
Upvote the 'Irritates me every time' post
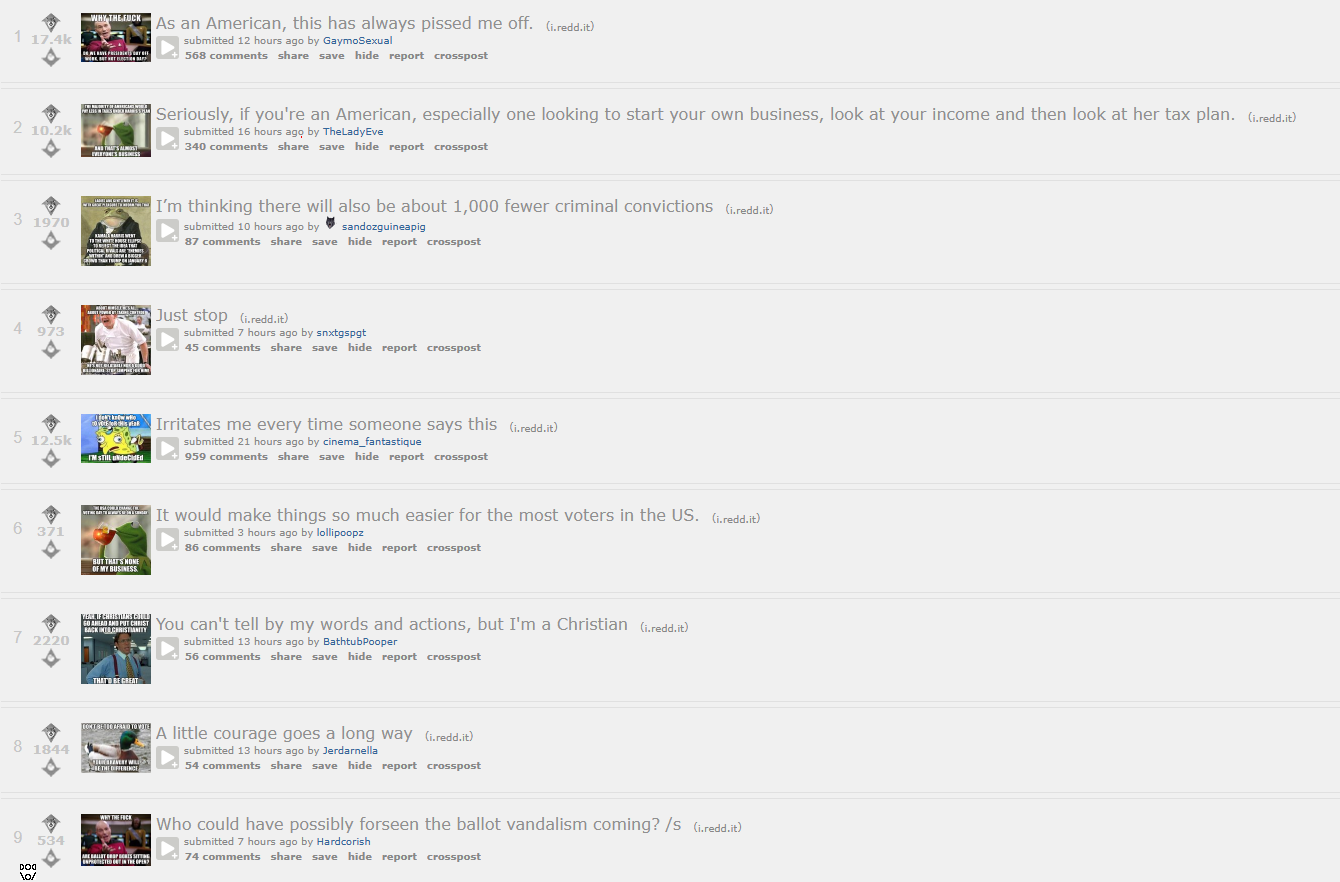click(51, 422)
